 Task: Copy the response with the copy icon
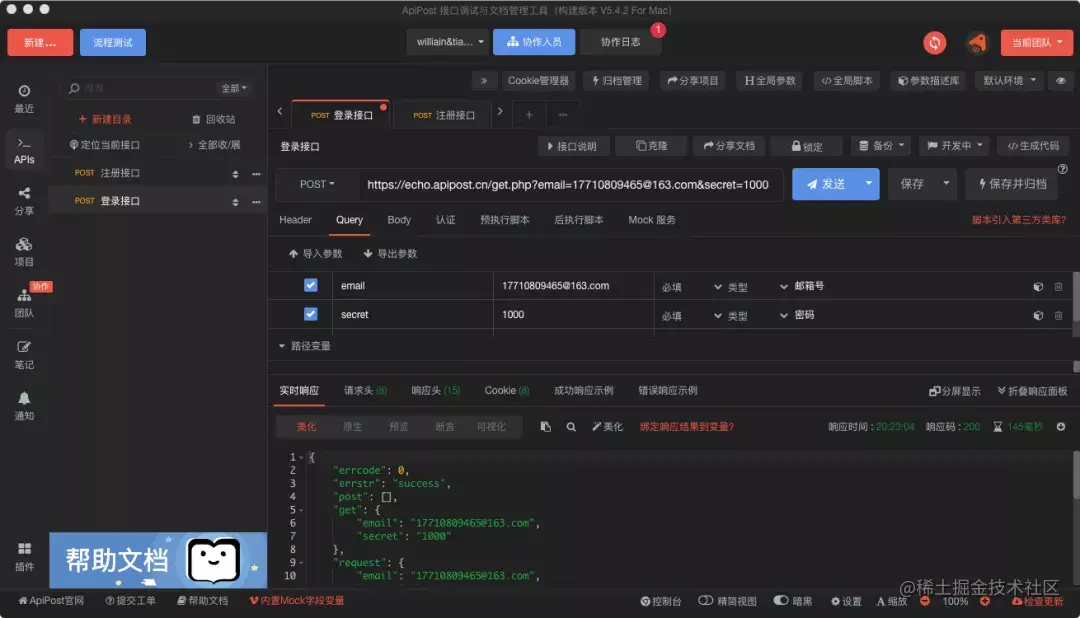click(546, 426)
